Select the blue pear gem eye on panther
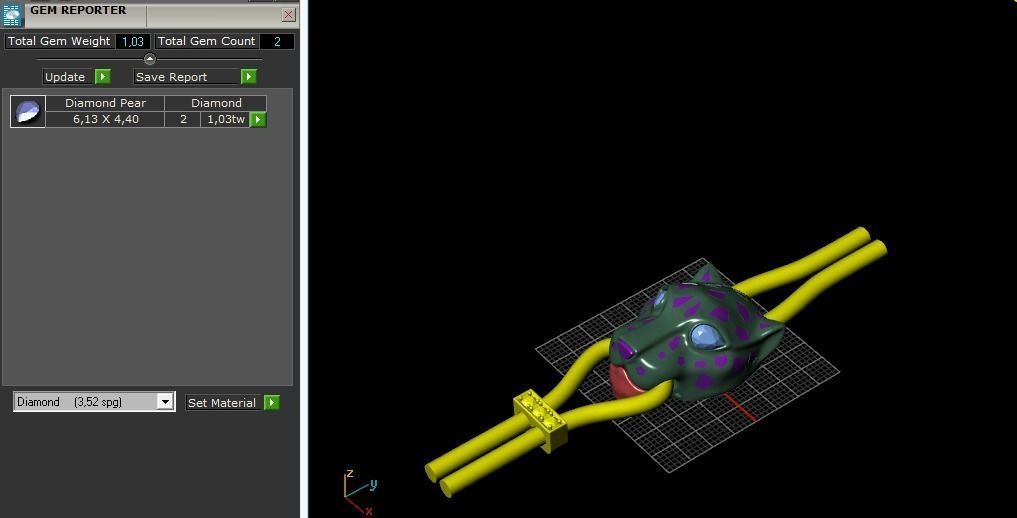 click(x=706, y=336)
